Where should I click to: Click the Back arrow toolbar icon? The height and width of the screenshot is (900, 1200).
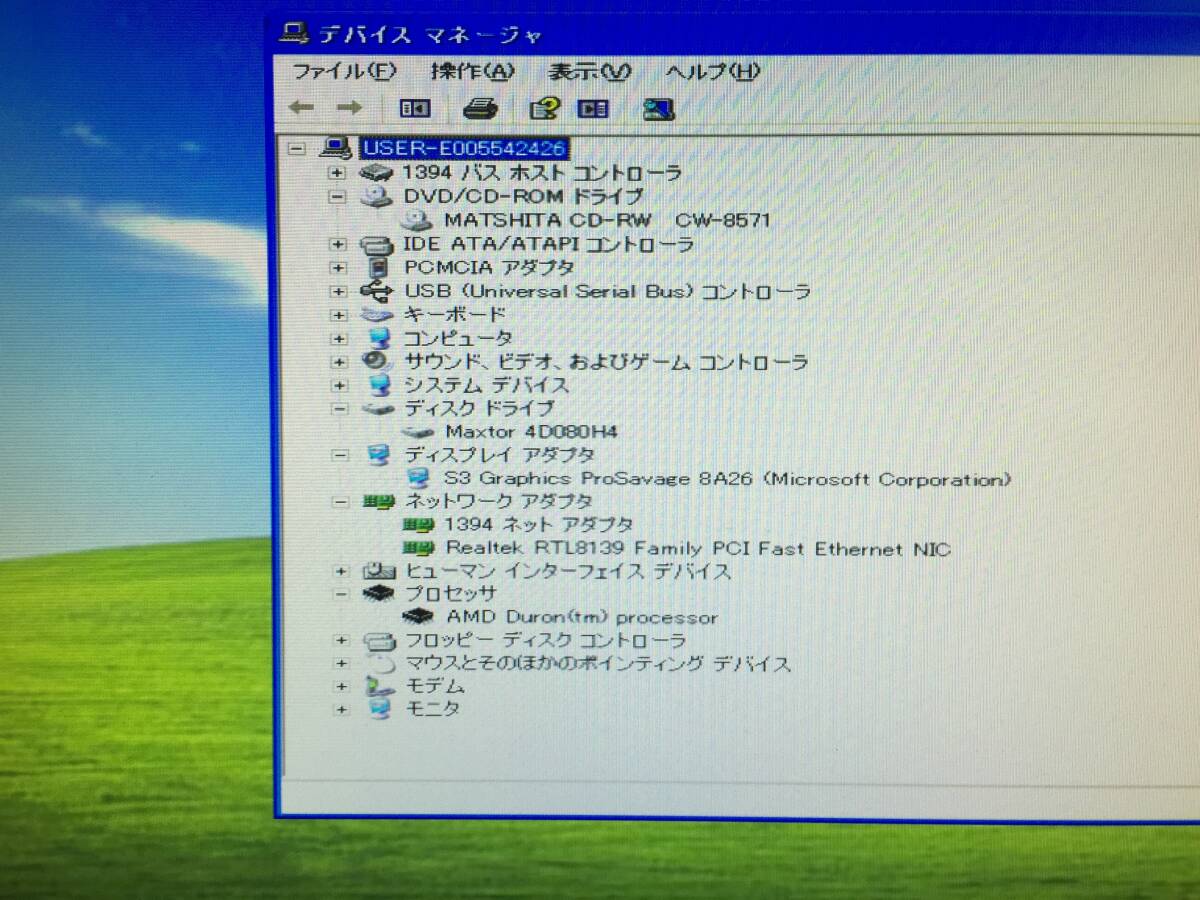301,108
